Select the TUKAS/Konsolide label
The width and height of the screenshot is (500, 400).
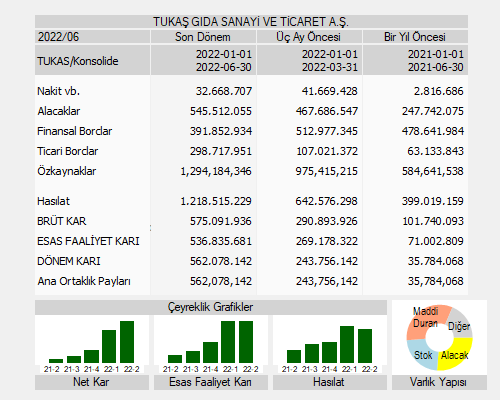coord(78,61)
